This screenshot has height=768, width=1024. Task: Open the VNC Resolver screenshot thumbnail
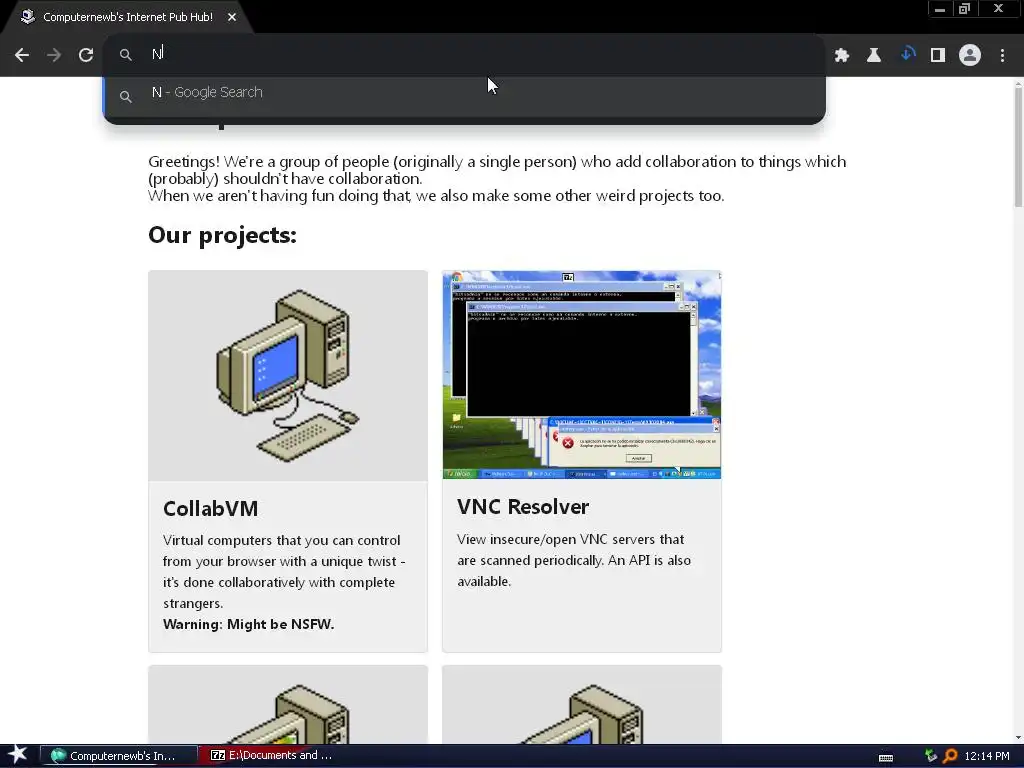(x=582, y=375)
